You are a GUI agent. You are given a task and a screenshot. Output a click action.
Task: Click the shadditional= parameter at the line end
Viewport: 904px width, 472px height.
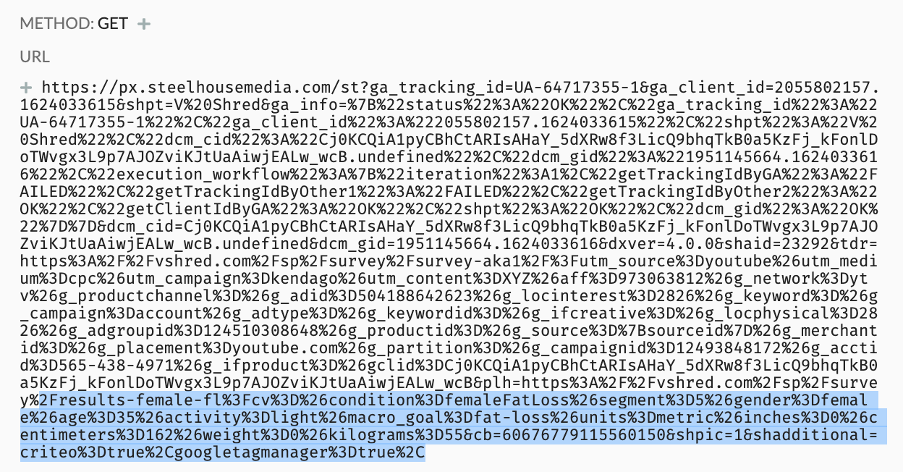pos(815,435)
